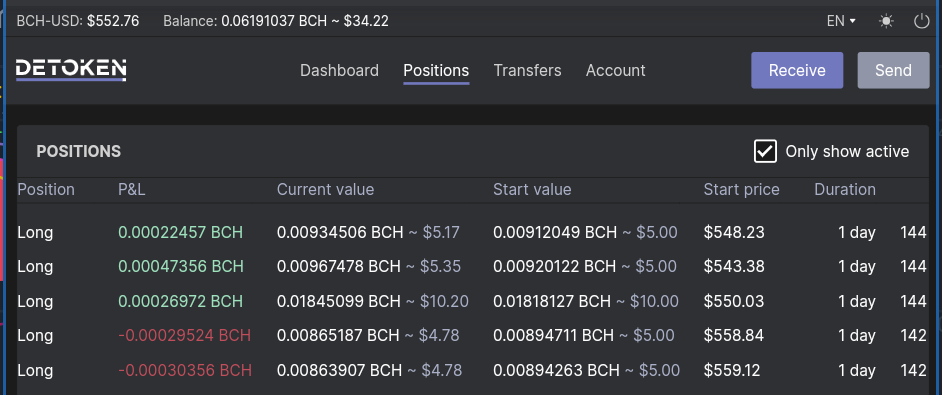Click the BCH-USD price ticker
Viewport: 942px width, 395px height.
pos(78,22)
